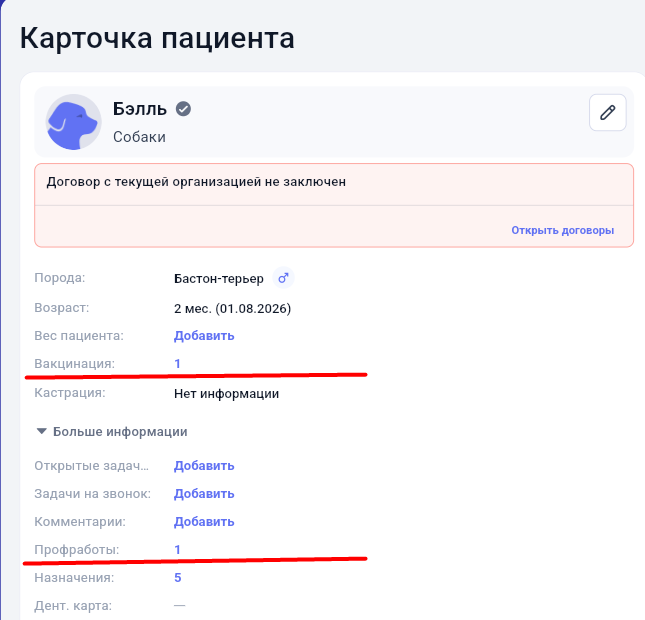Click the species label Собаки
645x620 pixels.
pos(139,137)
